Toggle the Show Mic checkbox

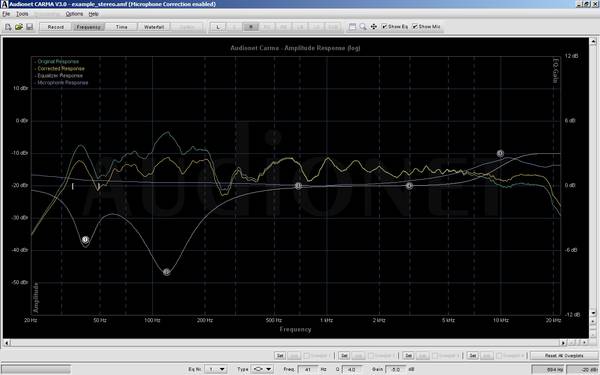coord(415,26)
